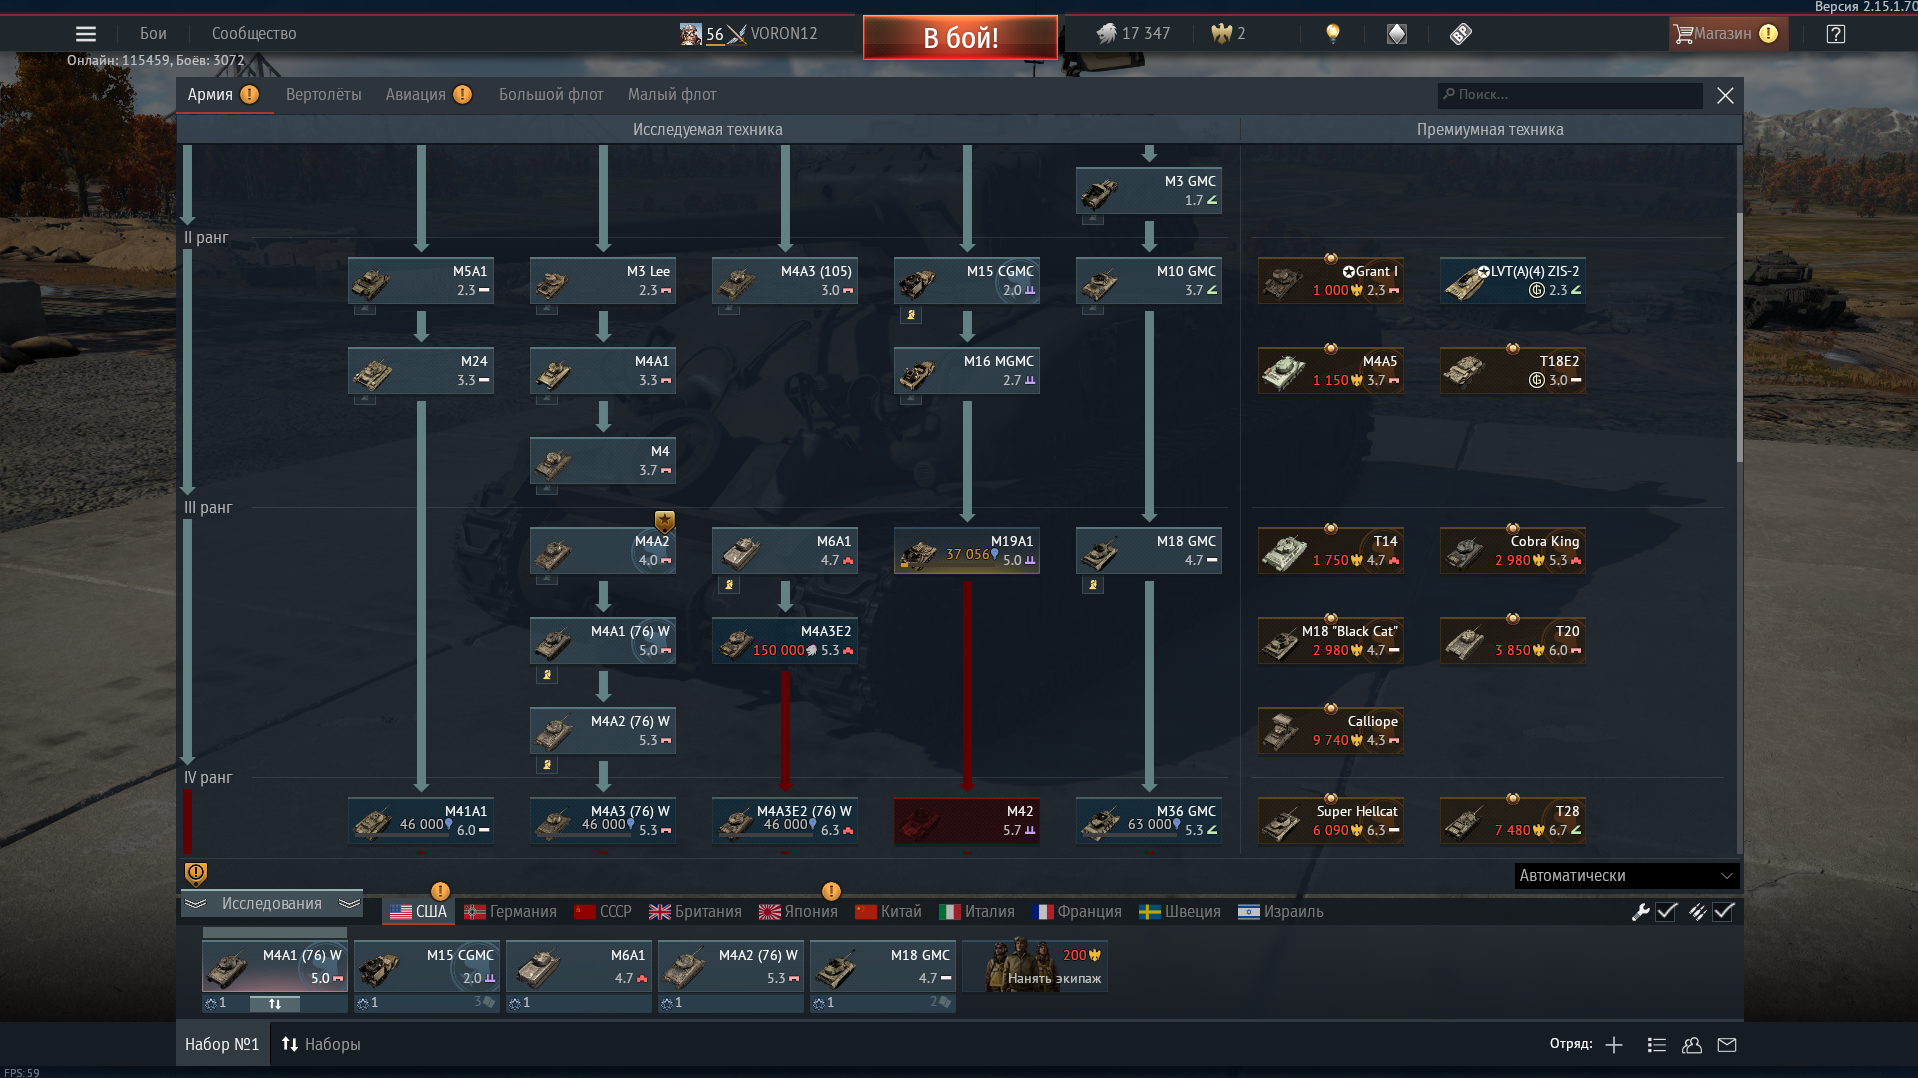Select Франция nation tab
The image size is (1918, 1078).
pyautogui.click(x=1076, y=912)
